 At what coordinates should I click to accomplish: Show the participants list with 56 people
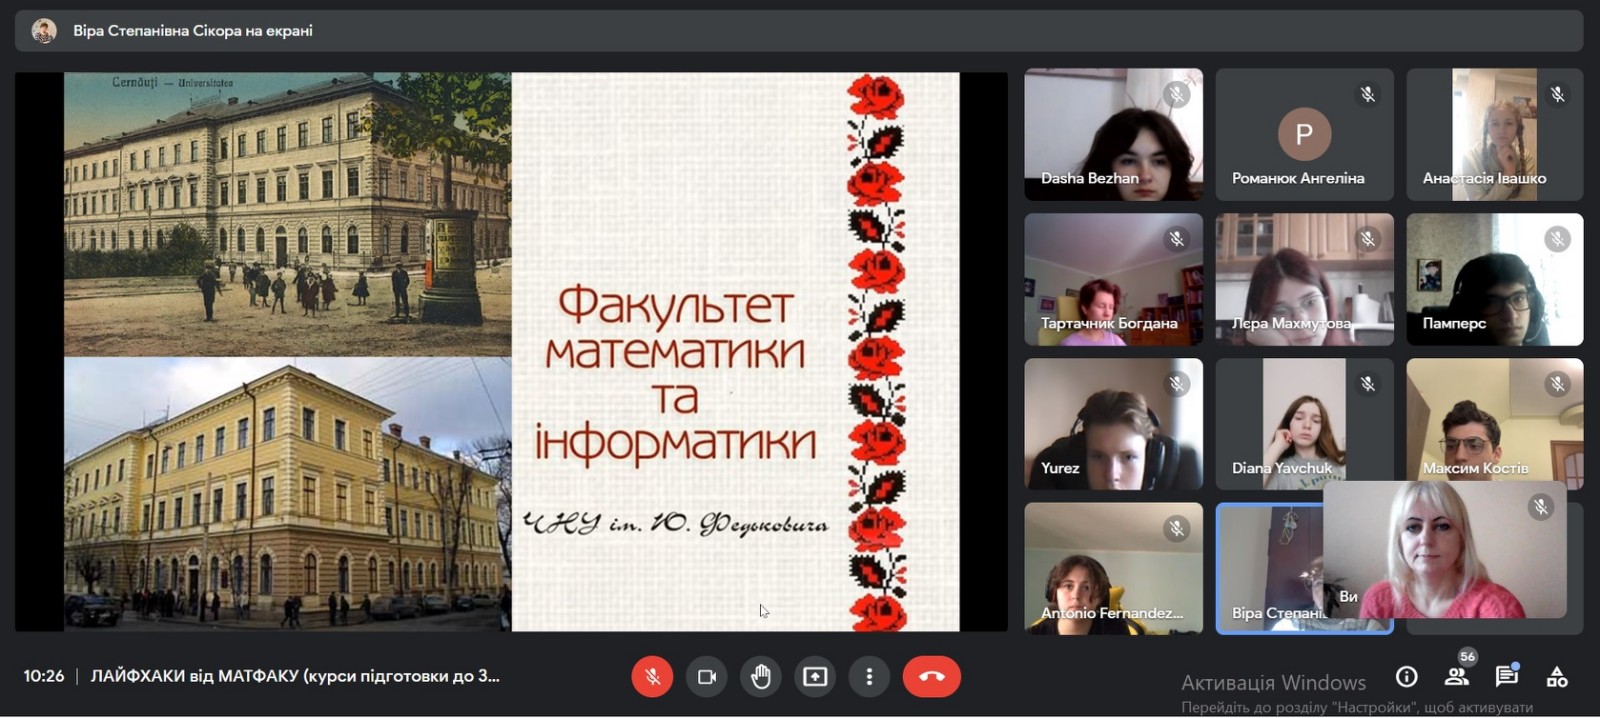coord(1457,677)
